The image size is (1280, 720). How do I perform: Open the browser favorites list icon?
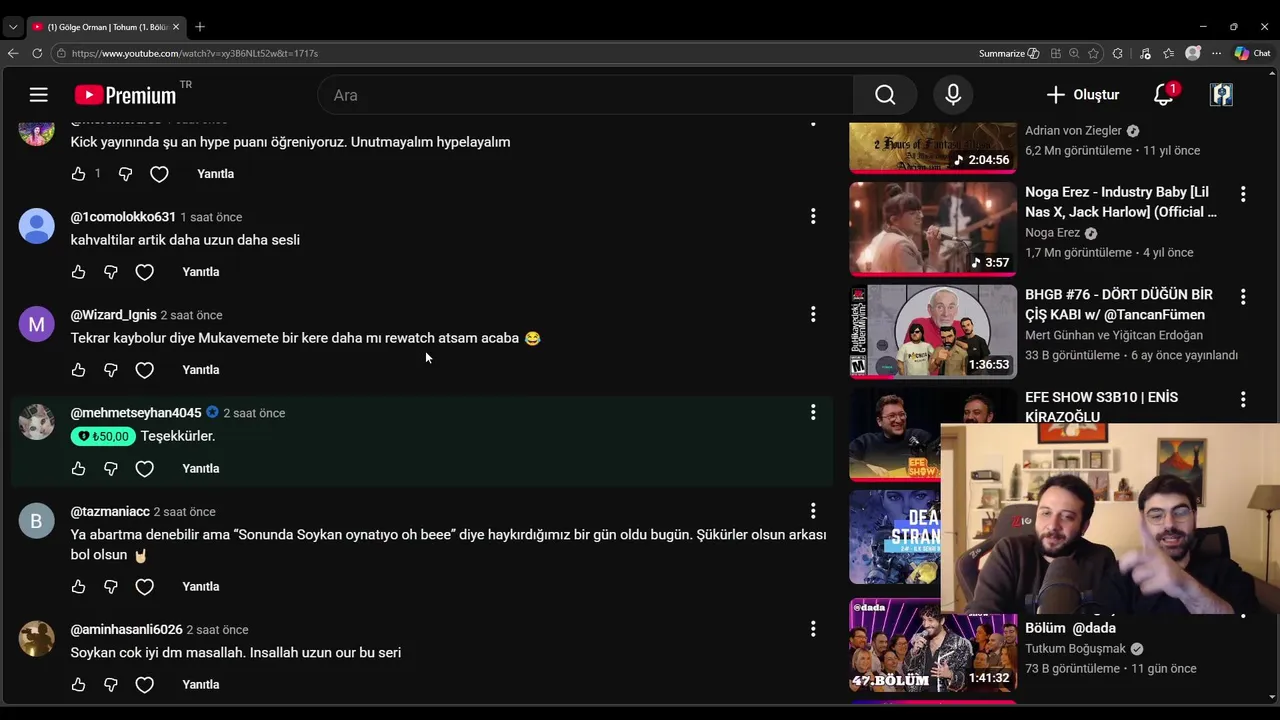point(1168,53)
